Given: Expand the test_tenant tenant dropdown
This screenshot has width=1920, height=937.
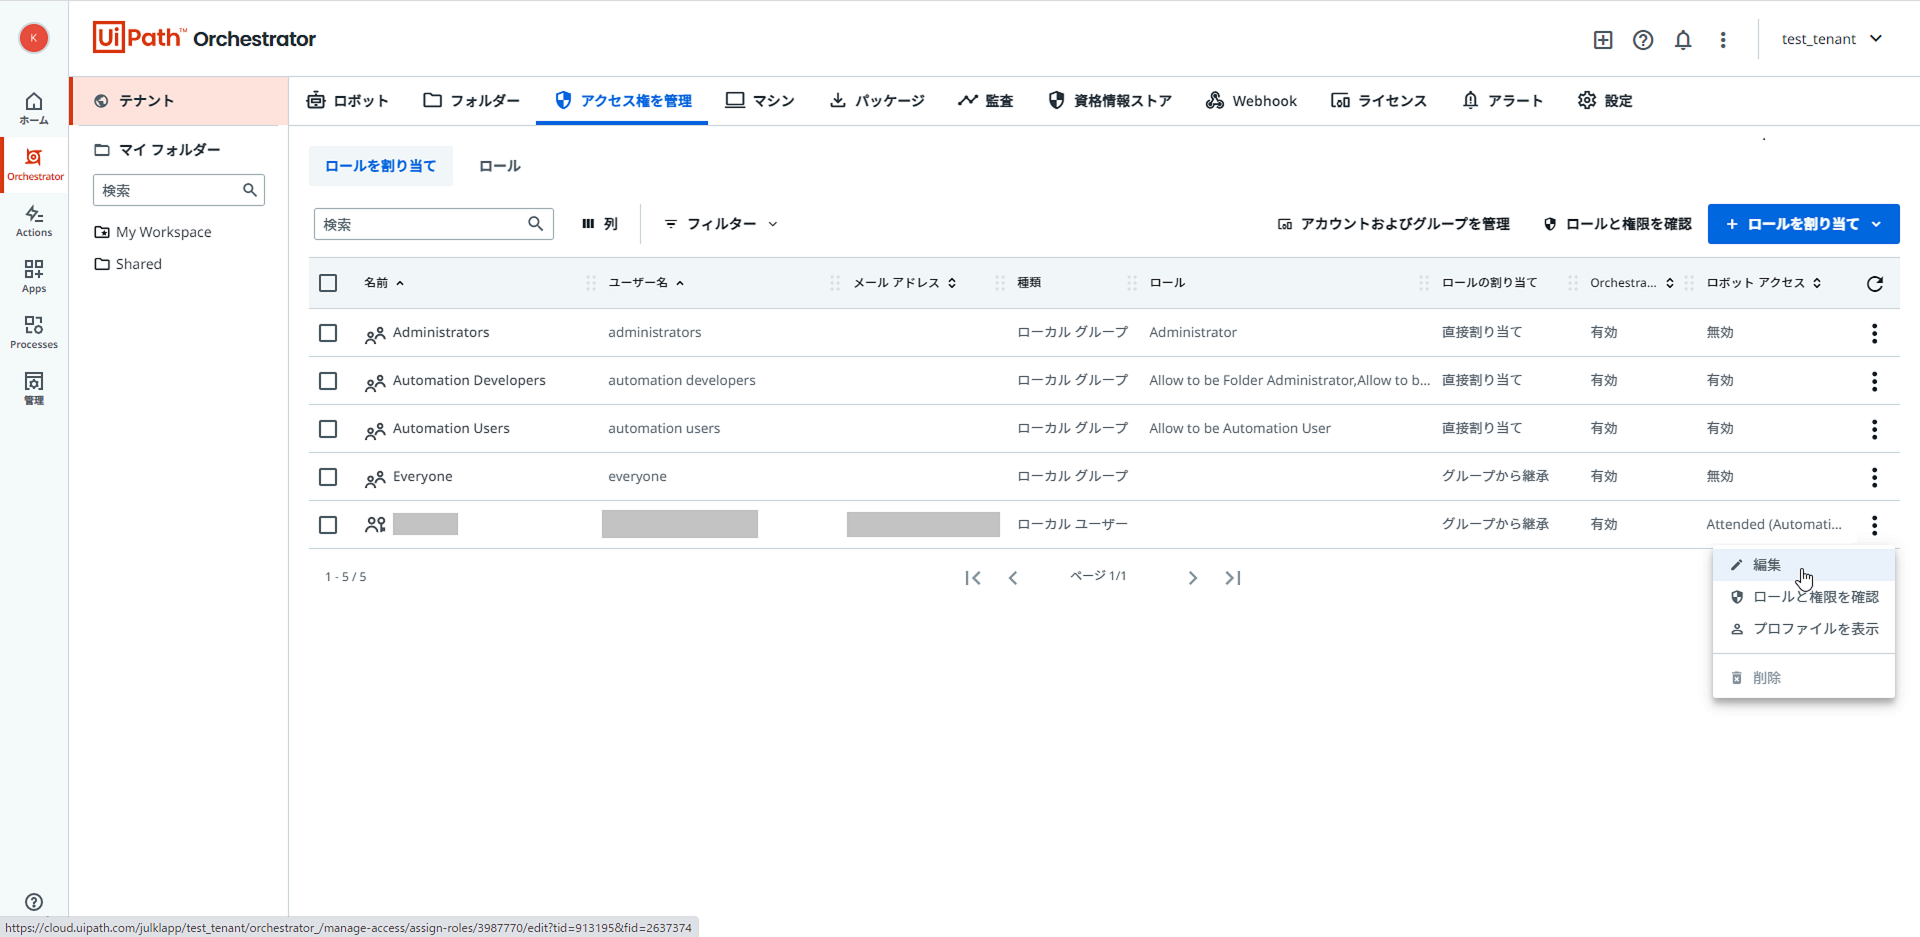Looking at the screenshot, I should click(1832, 39).
